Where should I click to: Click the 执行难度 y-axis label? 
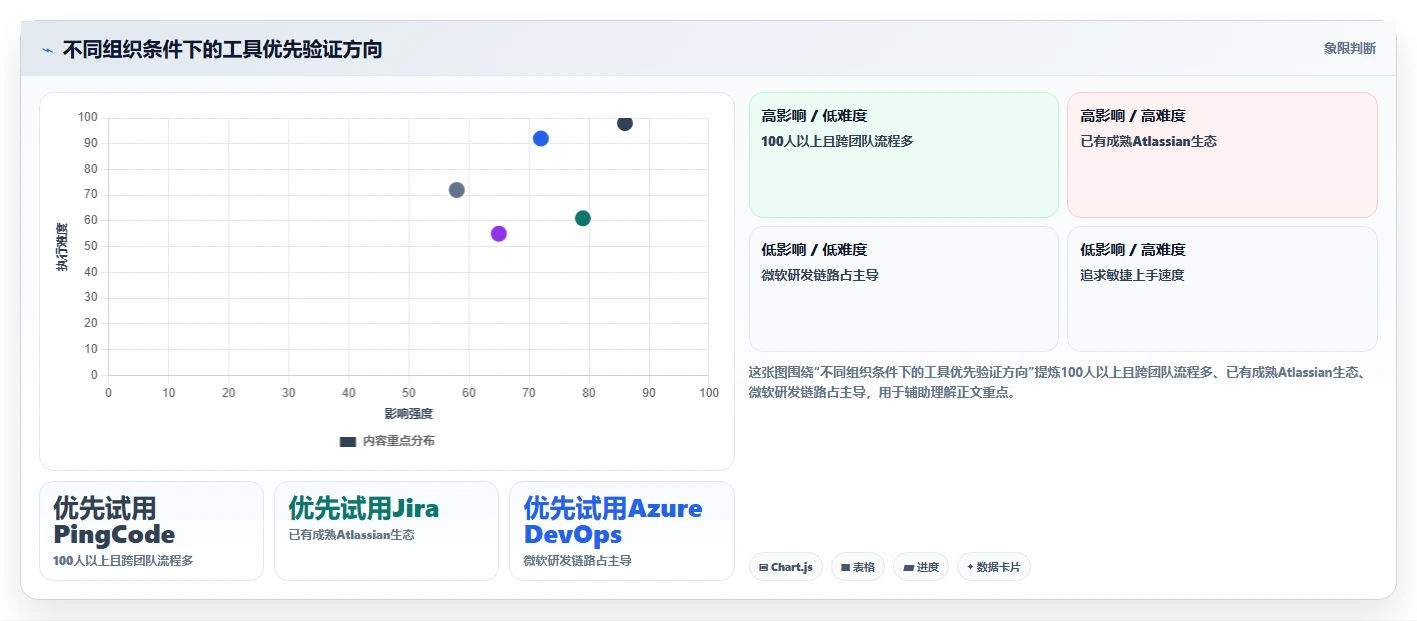pyautogui.click(x=62, y=247)
